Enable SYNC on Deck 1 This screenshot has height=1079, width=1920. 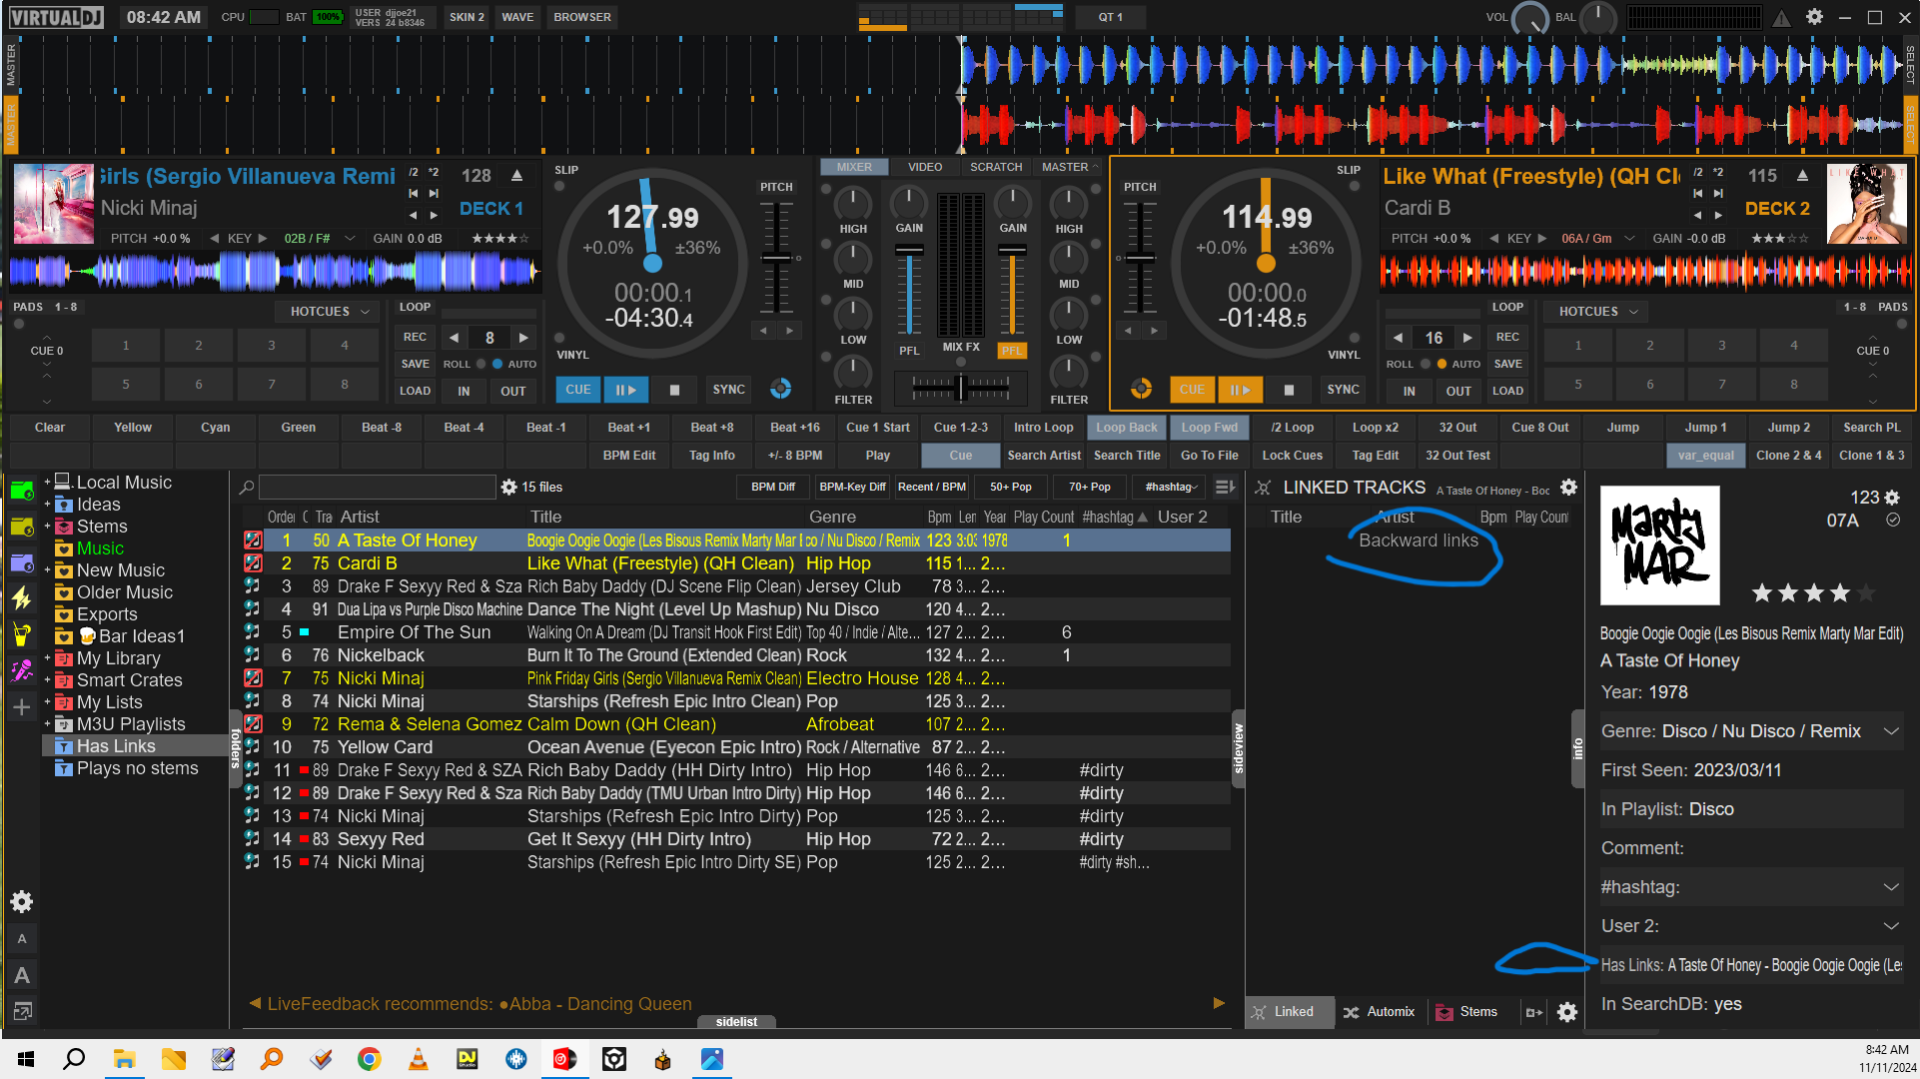(728, 390)
